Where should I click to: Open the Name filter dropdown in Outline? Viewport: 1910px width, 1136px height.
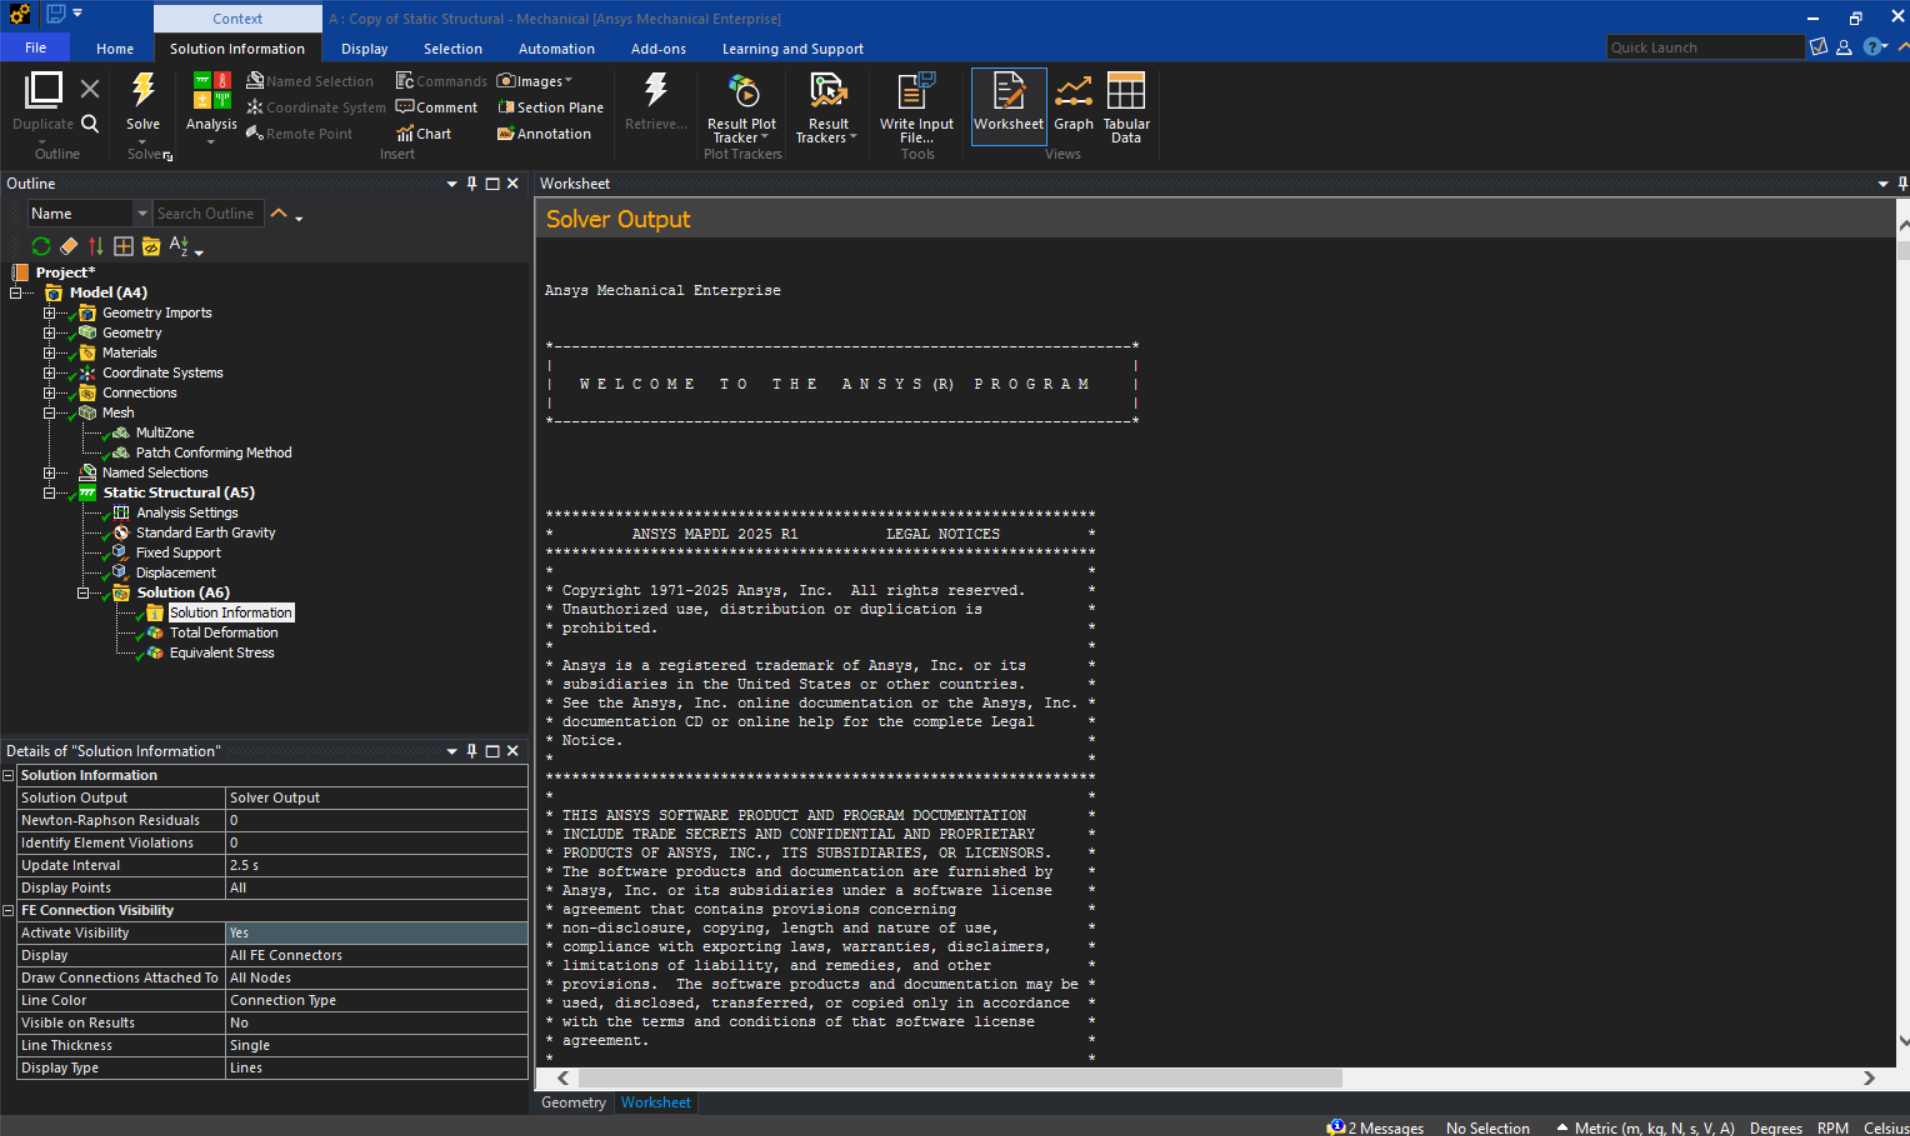click(x=142, y=214)
